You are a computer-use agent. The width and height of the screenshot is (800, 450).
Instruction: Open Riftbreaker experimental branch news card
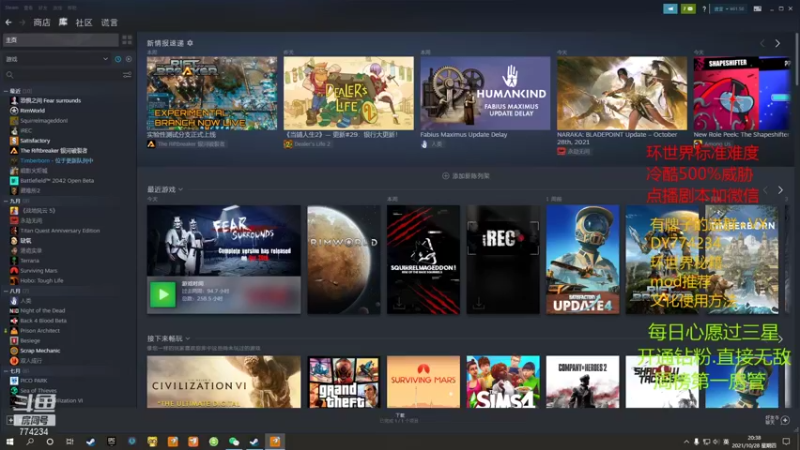[212, 93]
